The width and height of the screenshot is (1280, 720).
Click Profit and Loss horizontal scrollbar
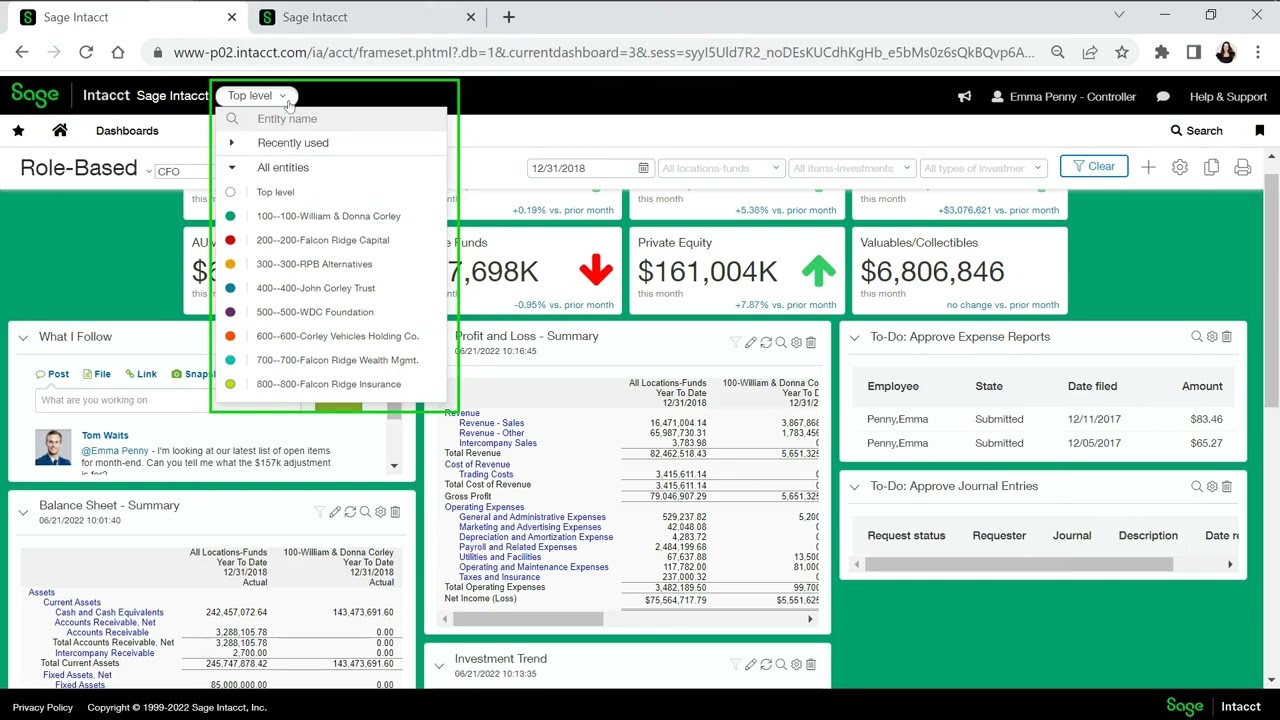[528, 620]
